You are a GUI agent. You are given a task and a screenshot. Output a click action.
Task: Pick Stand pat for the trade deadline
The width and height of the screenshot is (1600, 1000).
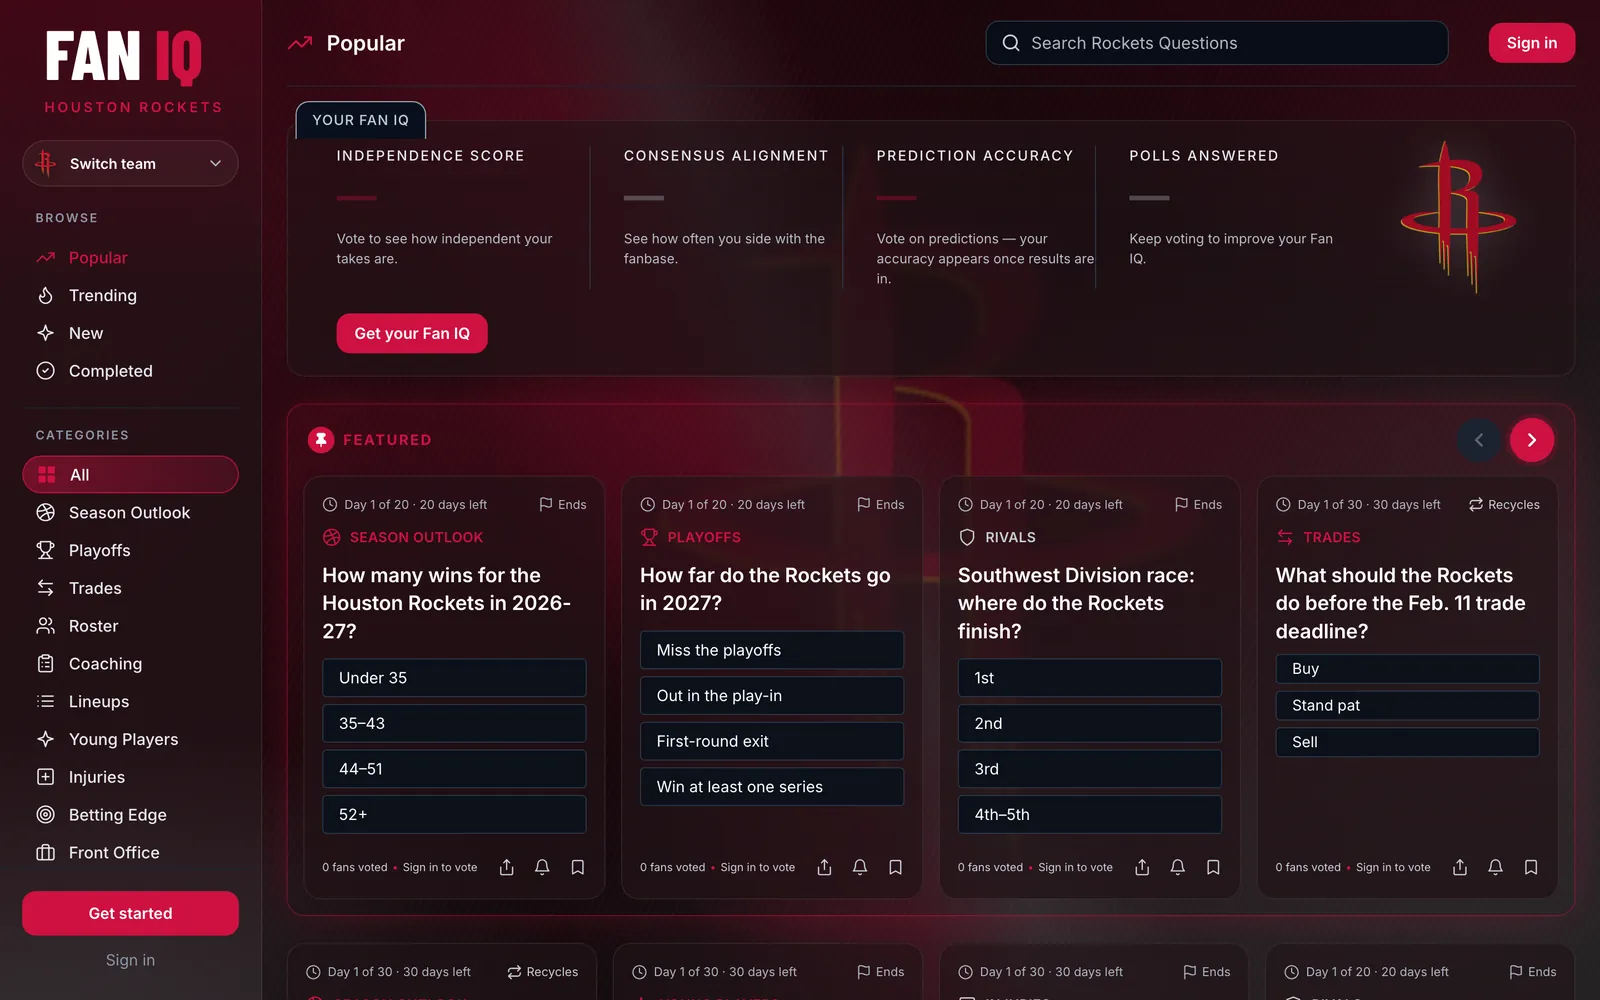1407,706
